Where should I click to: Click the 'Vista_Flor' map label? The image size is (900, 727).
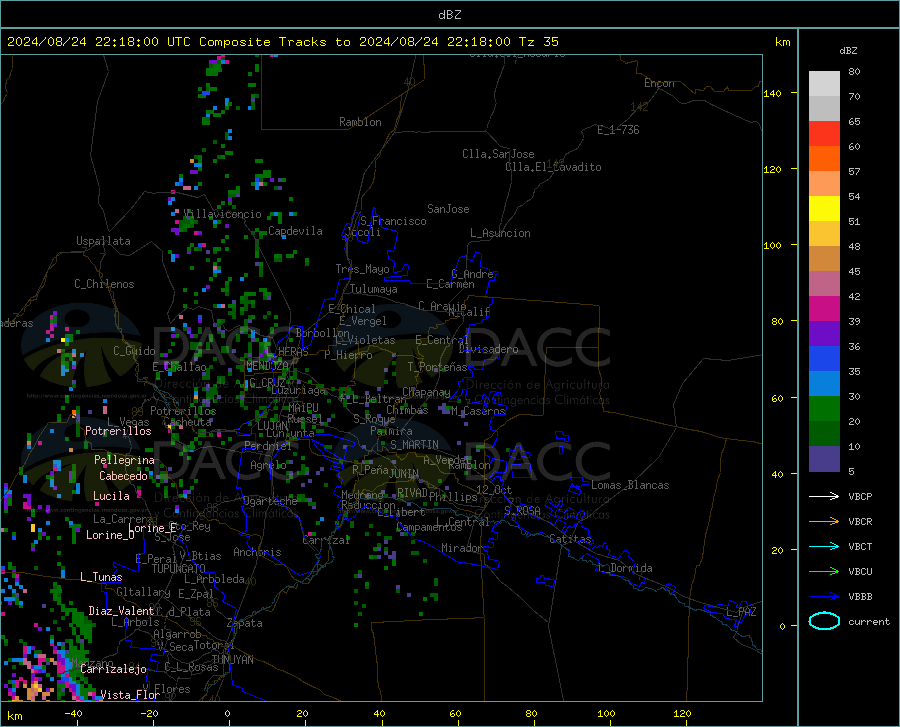pos(130,695)
